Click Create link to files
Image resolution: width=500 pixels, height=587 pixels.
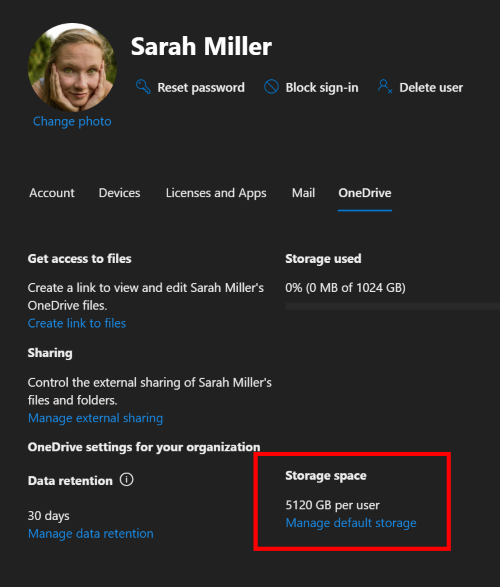tap(77, 323)
